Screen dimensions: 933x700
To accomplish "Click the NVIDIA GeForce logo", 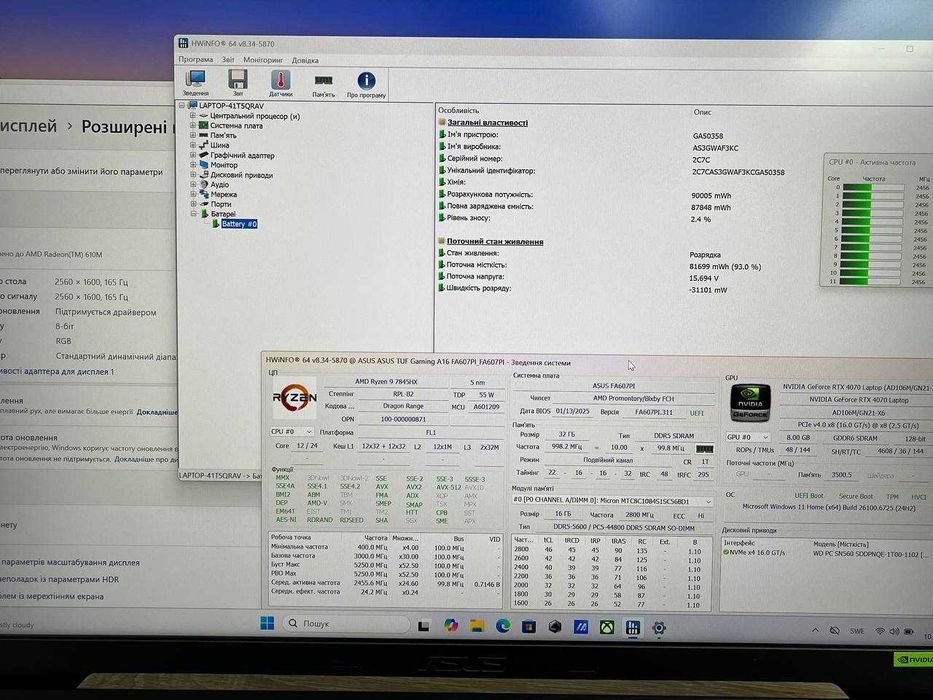I will tap(750, 403).
